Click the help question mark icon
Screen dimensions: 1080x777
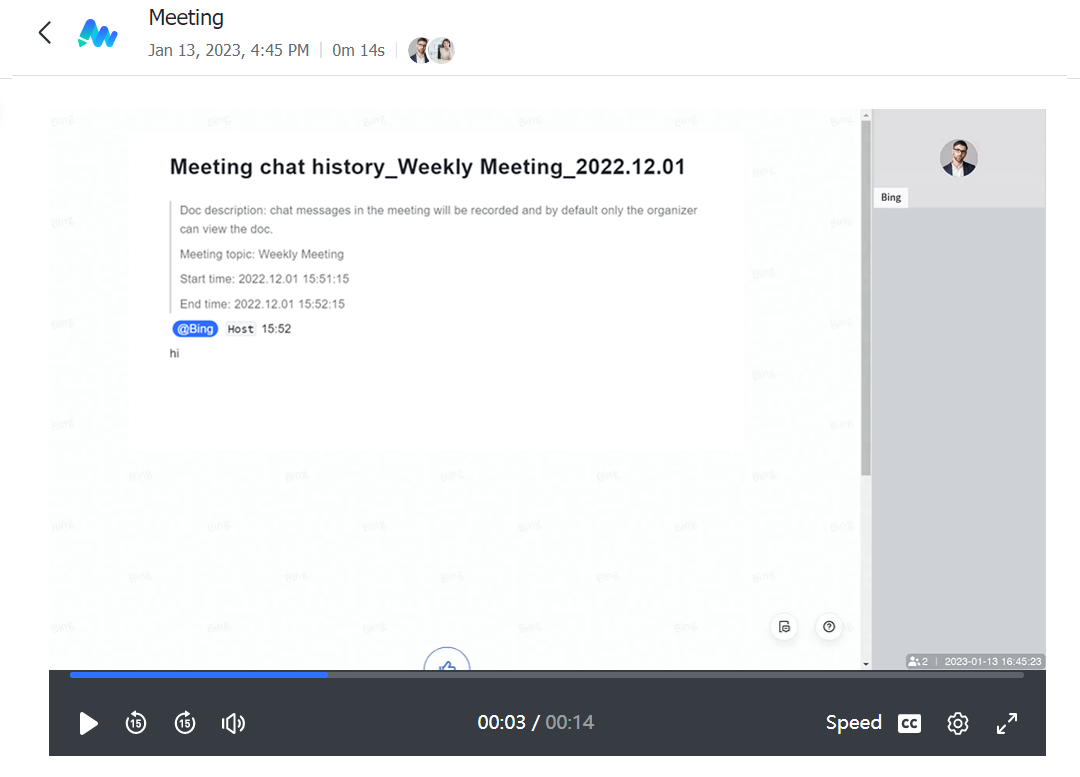point(829,627)
